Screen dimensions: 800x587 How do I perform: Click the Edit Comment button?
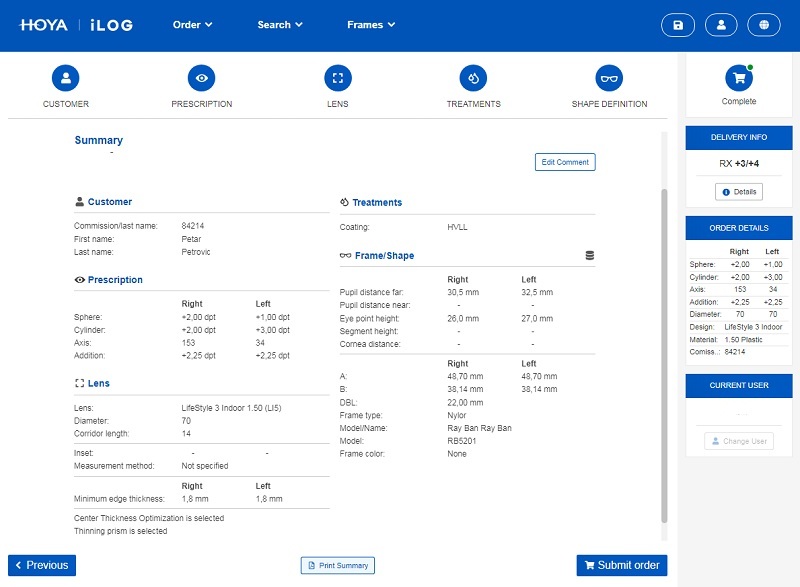click(x=565, y=162)
